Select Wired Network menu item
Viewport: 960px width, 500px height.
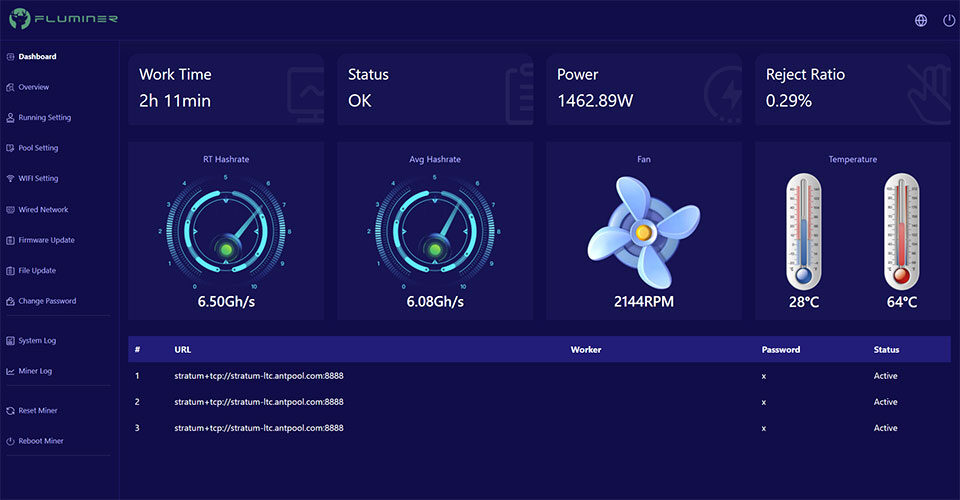coord(43,210)
